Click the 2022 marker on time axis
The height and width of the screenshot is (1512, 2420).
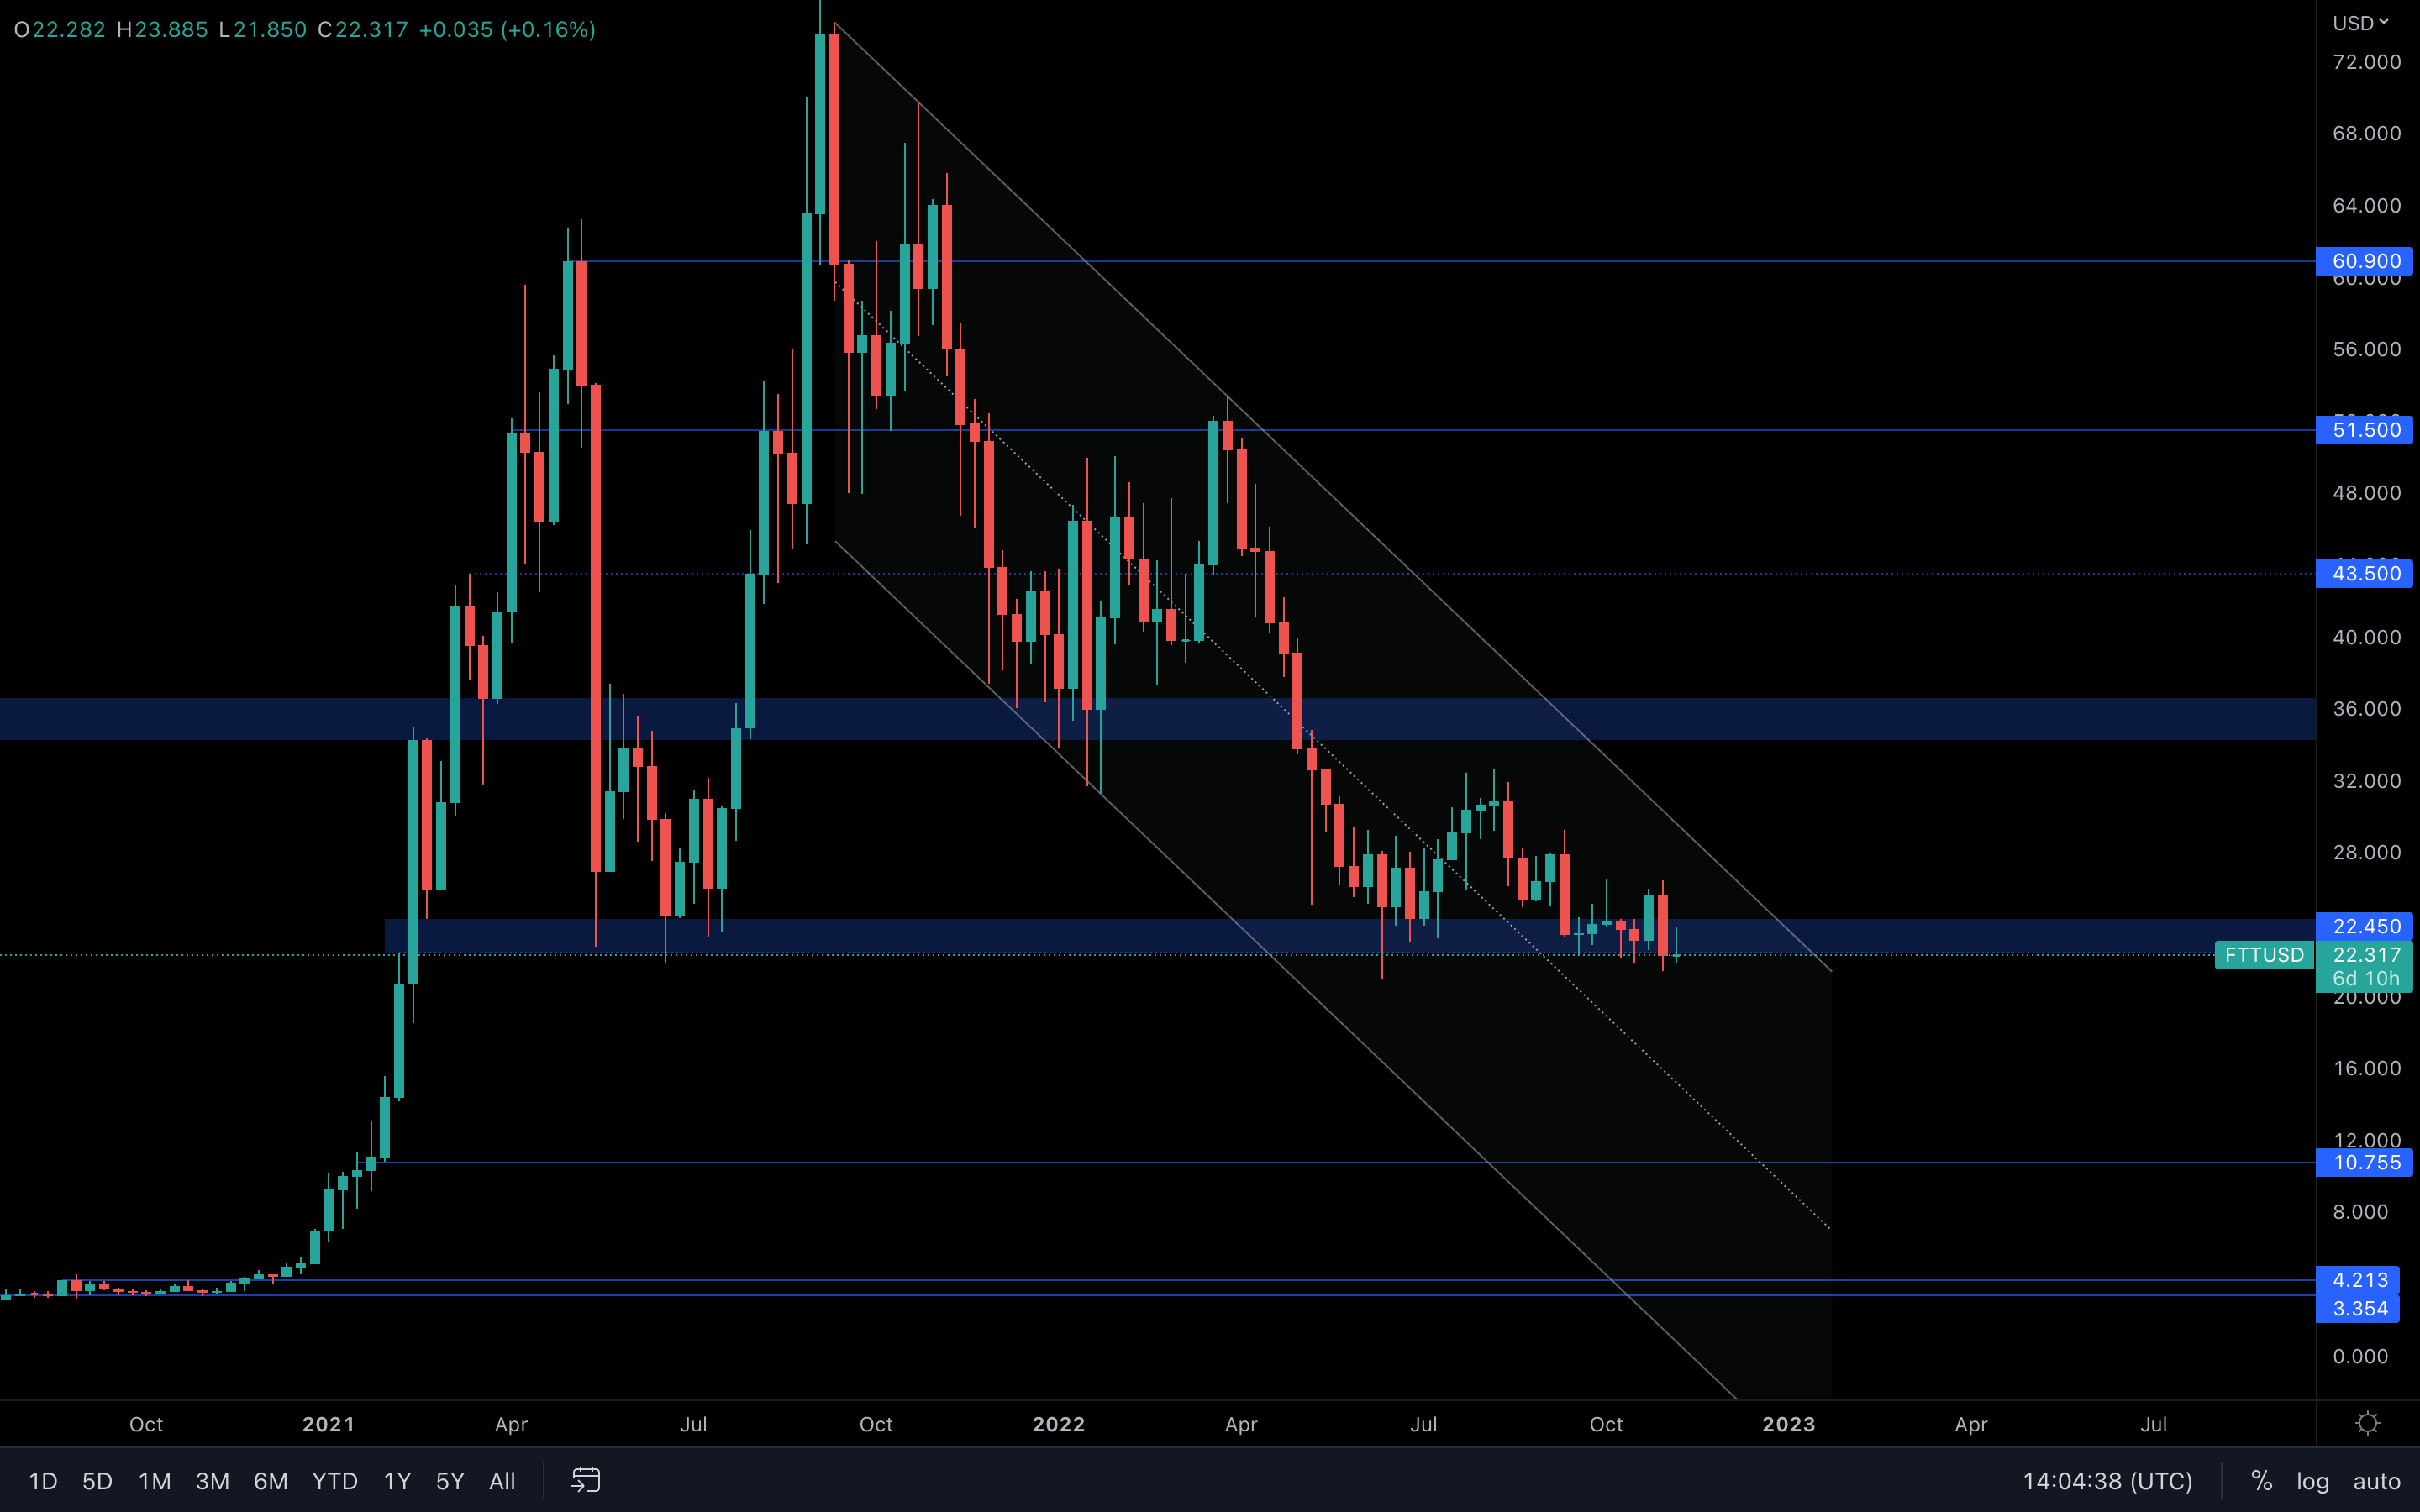(x=1058, y=1424)
